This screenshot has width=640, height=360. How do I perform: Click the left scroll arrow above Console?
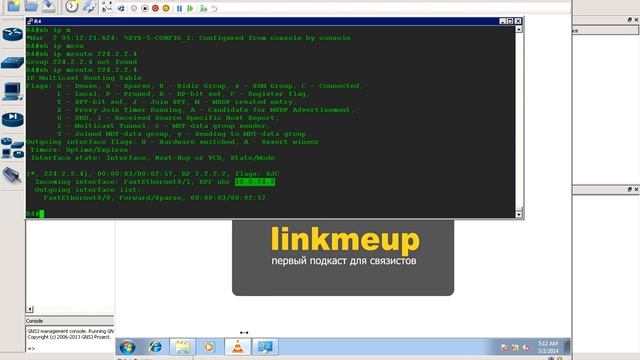pyautogui.click(x=30, y=309)
